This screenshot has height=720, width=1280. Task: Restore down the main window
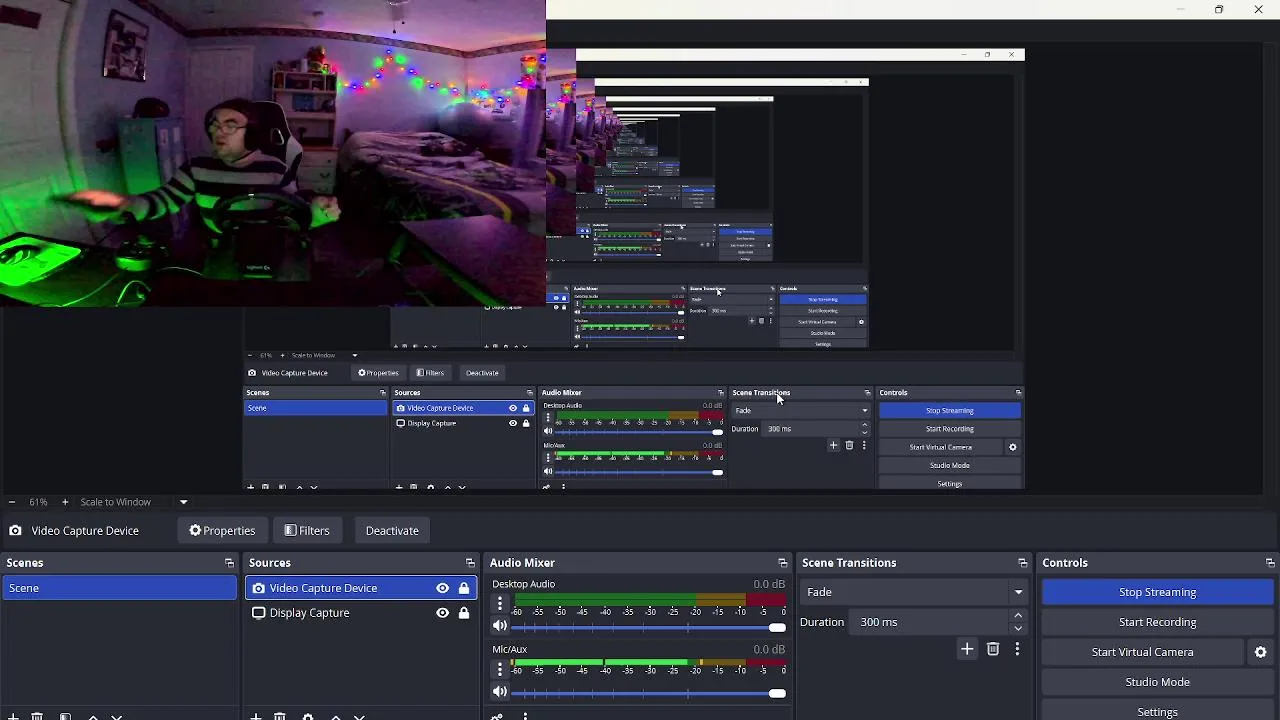[1218, 10]
